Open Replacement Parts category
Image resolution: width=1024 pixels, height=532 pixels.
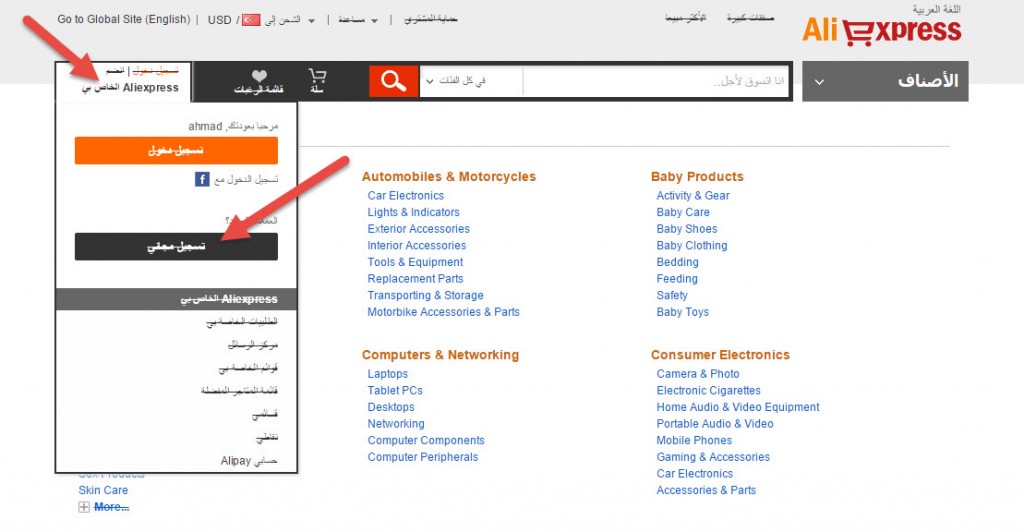click(415, 279)
